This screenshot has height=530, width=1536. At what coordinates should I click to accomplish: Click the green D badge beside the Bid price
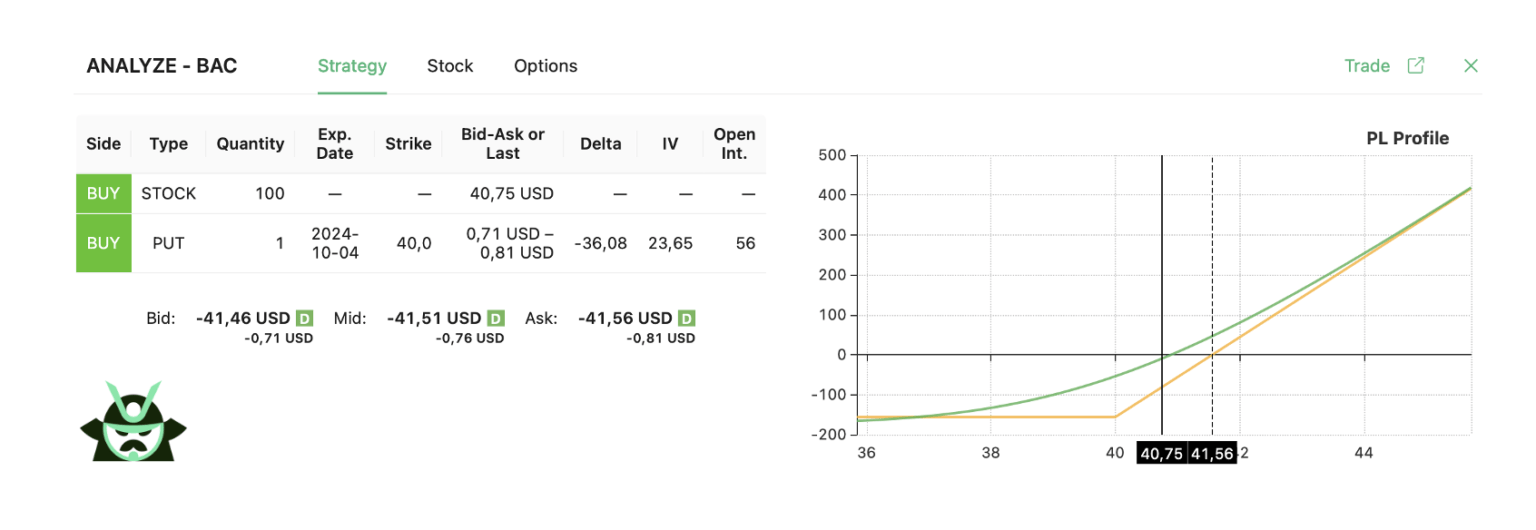305,318
